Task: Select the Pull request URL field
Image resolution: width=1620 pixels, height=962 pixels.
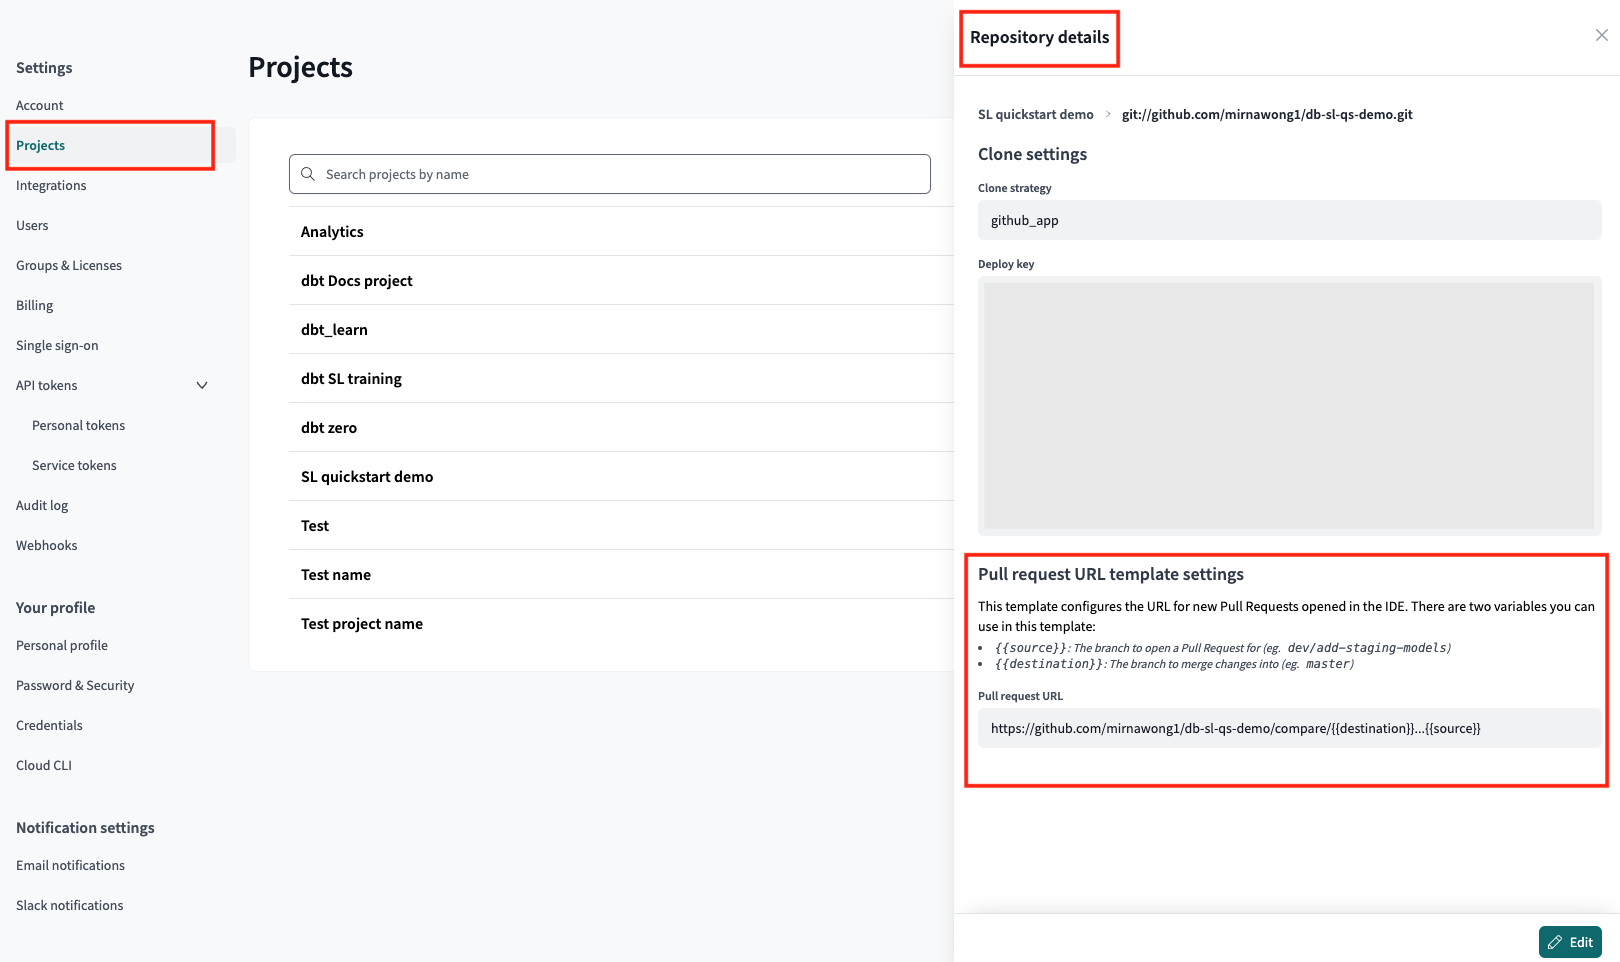Action: pos(1287,728)
